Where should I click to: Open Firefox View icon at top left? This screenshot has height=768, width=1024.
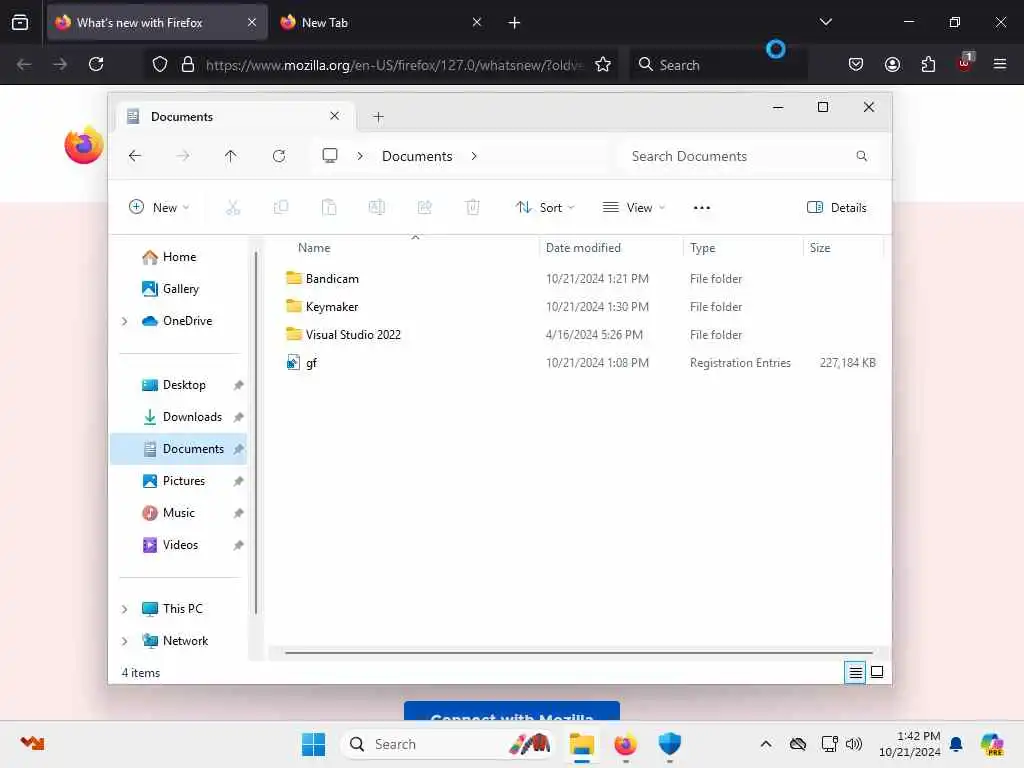(20, 22)
